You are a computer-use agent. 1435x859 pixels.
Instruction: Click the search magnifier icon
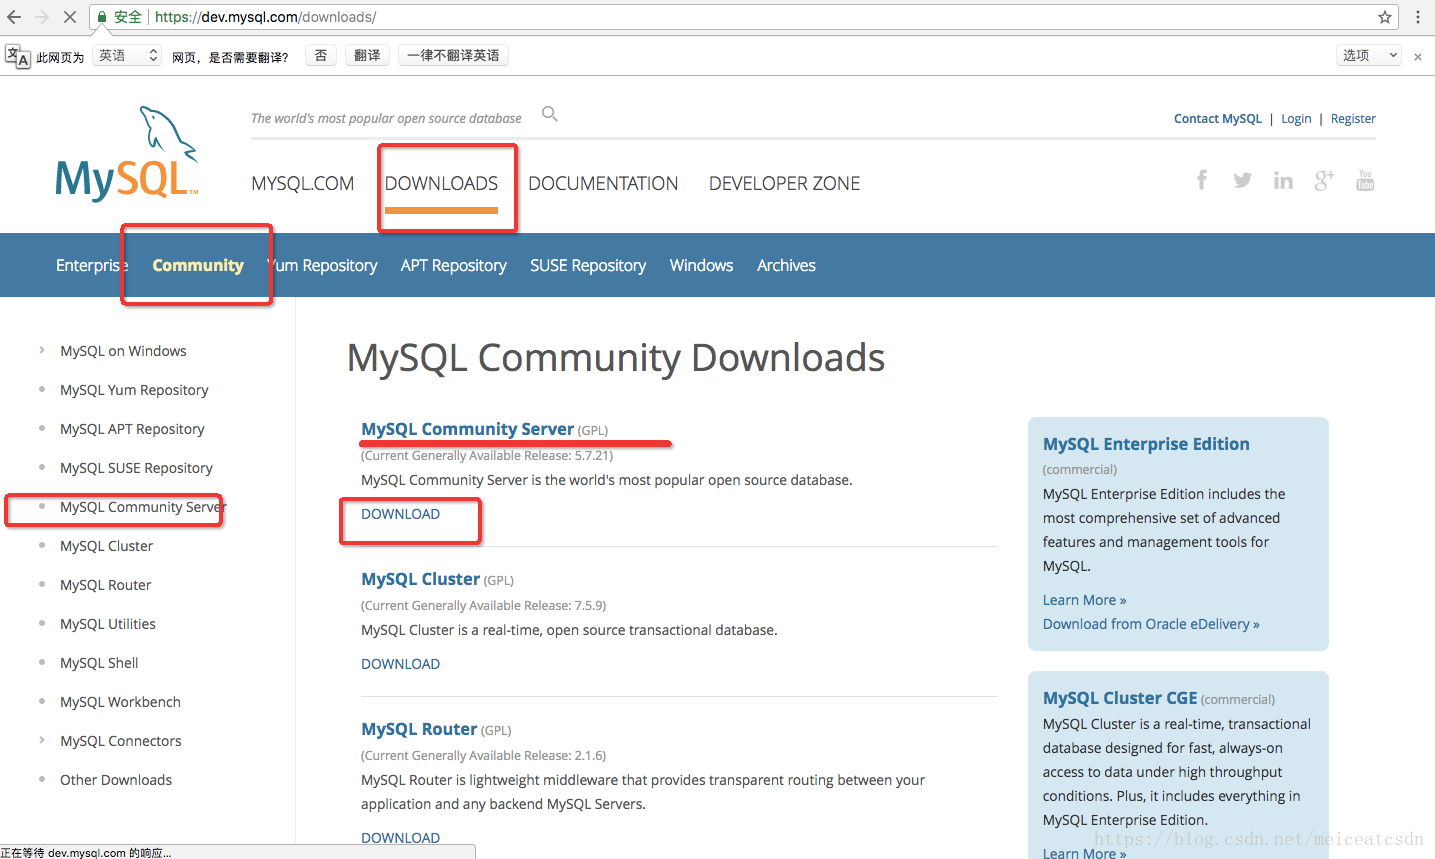coord(550,114)
